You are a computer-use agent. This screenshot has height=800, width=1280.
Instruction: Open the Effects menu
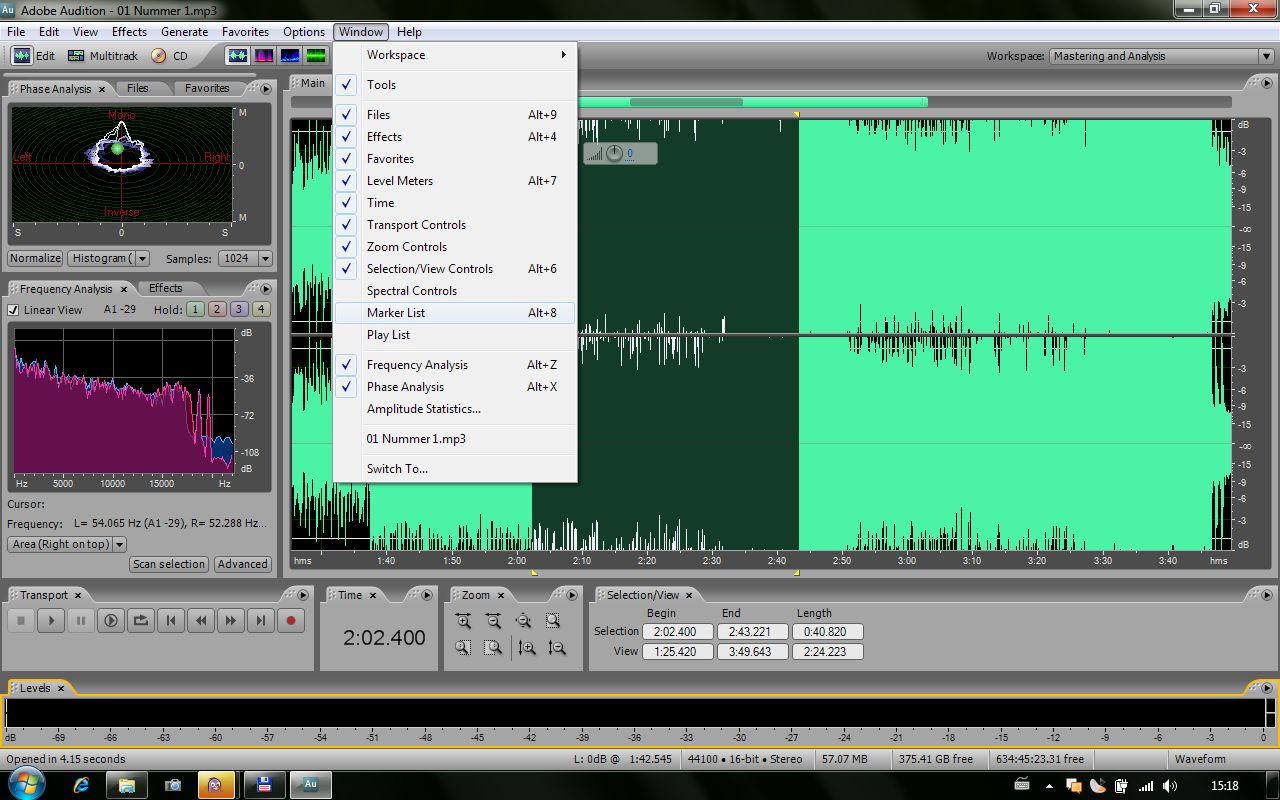129,32
